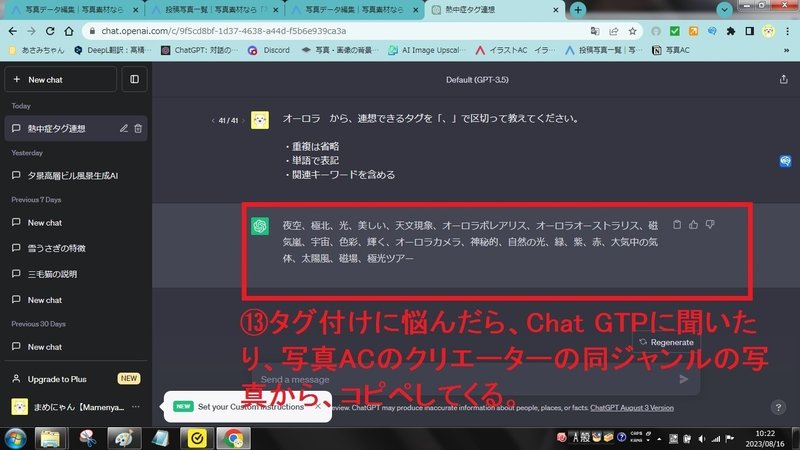Collapse the sidebar with the panel icon
Image resolution: width=800 pixels, height=450 pixels.
click(x=134, y=80)
